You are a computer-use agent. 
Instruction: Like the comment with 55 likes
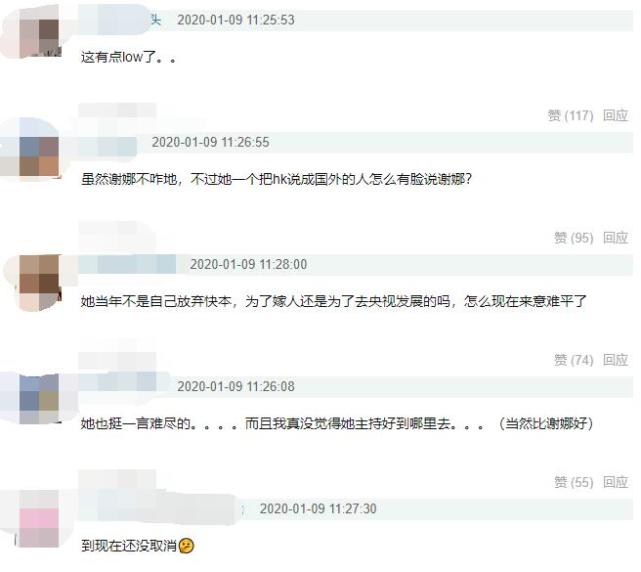coord(574,482)
